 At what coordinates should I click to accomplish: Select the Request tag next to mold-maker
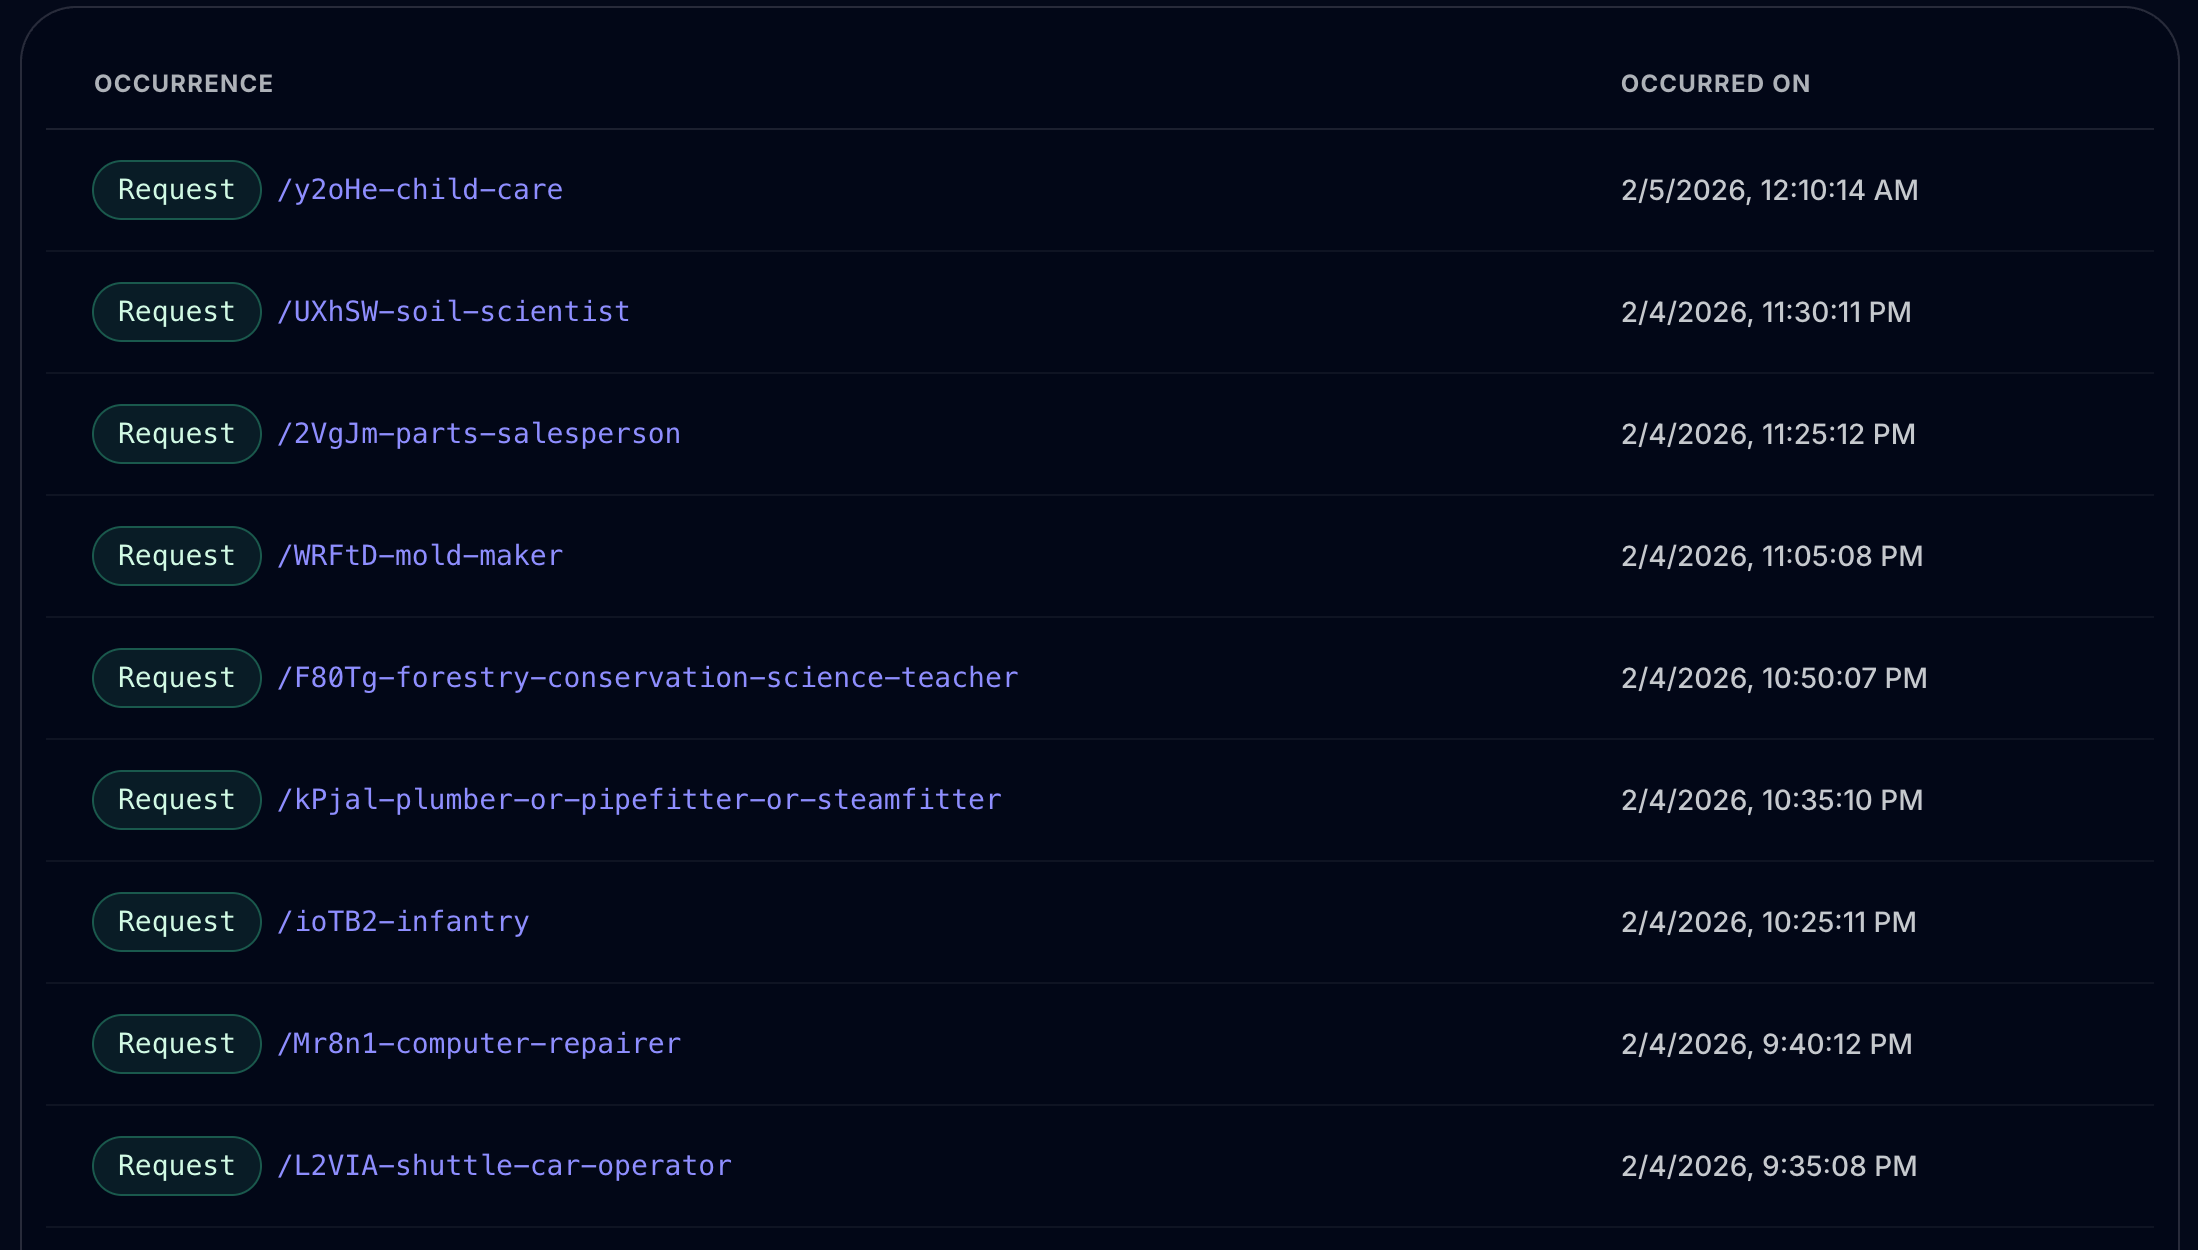[x=177, y=556]
